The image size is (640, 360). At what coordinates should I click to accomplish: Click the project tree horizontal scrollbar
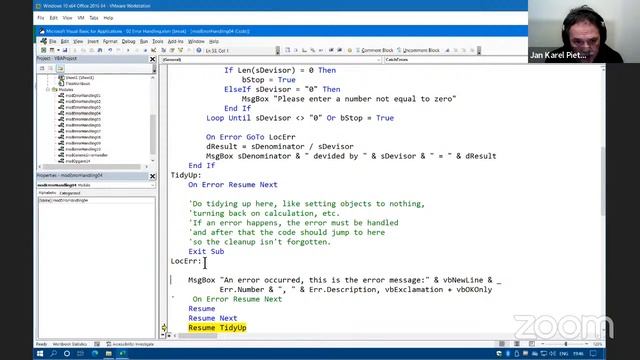(x=93, y=167)
